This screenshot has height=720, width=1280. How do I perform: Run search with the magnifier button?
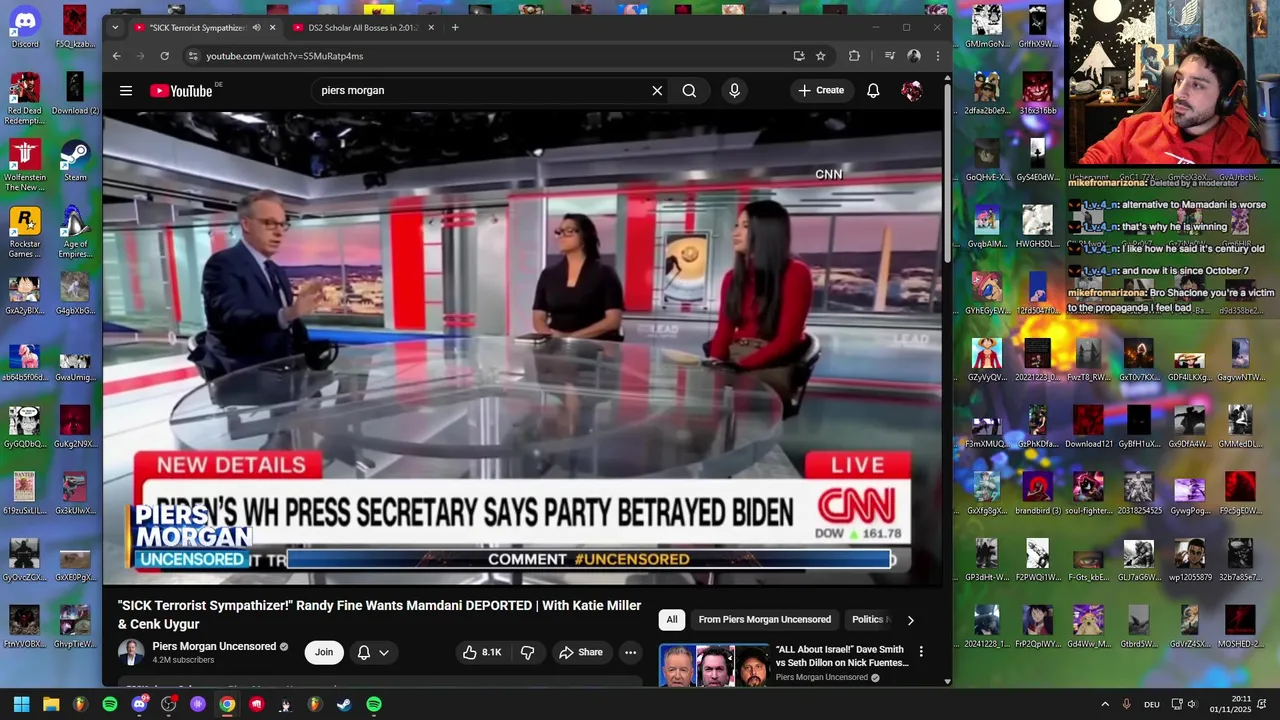(x=689, y=90)
